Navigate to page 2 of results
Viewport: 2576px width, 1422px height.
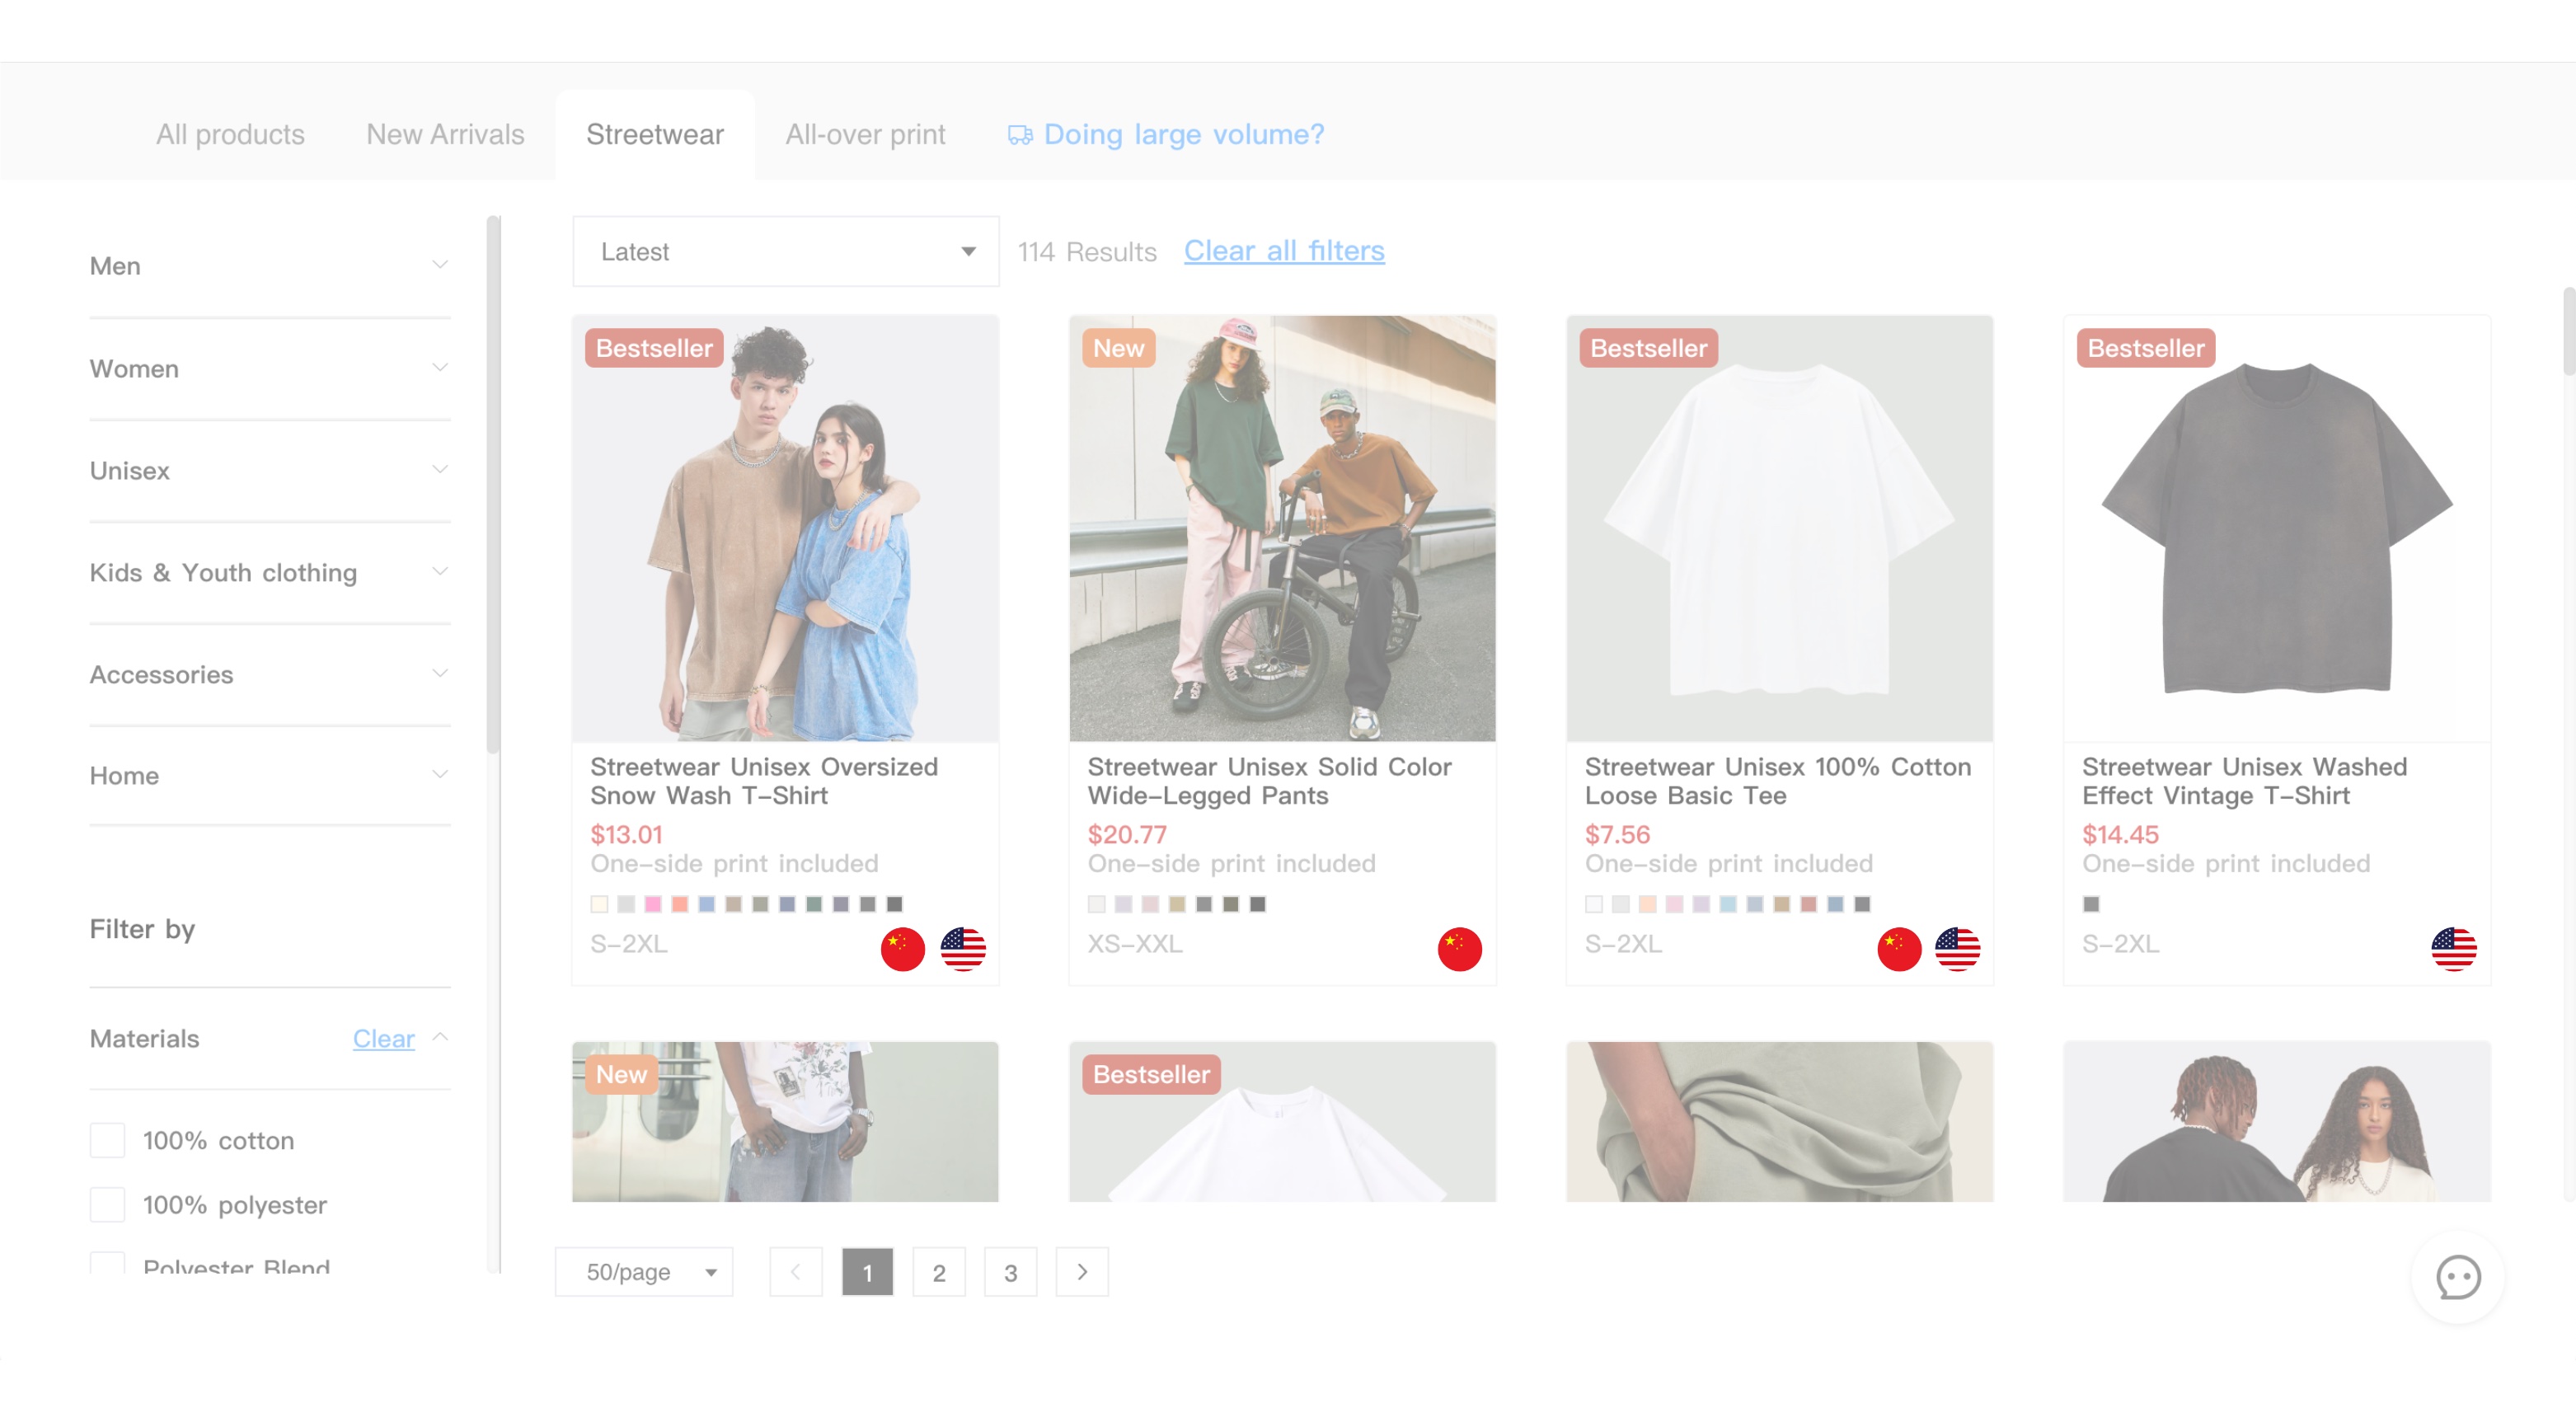[x=941, y=1271]
